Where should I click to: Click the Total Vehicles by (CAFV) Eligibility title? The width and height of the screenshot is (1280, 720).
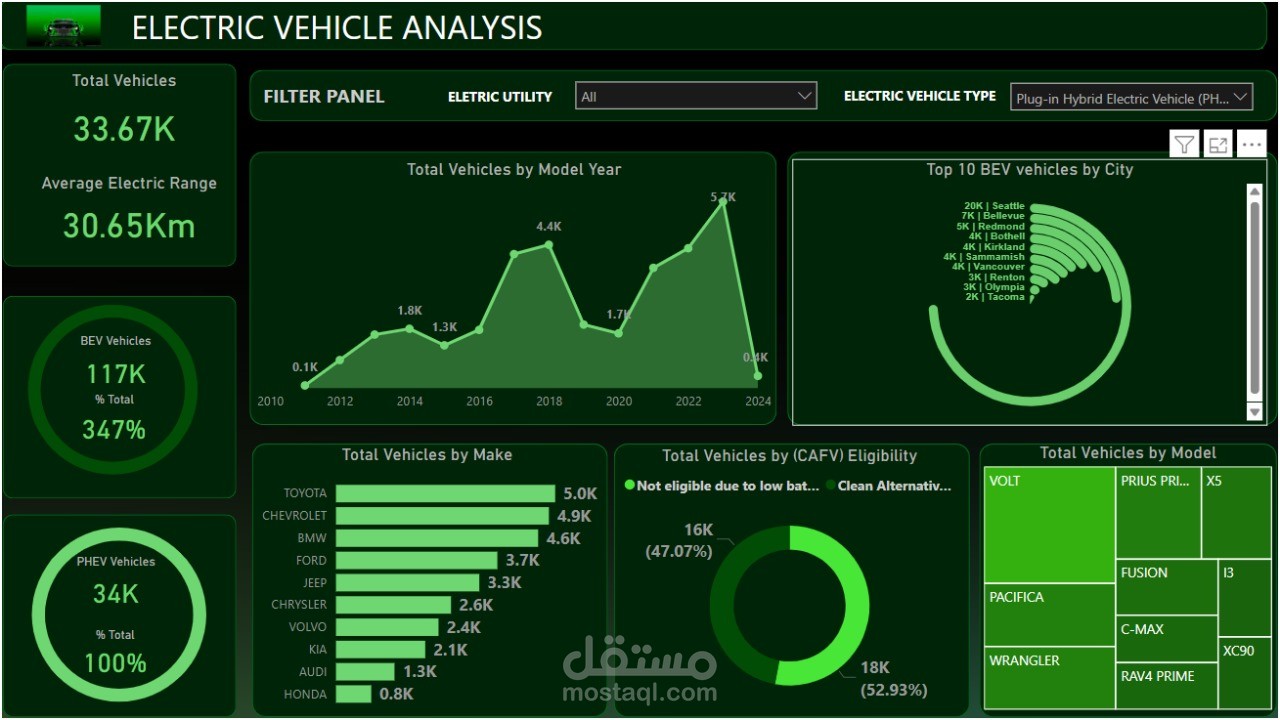click(x=790, y=456)
